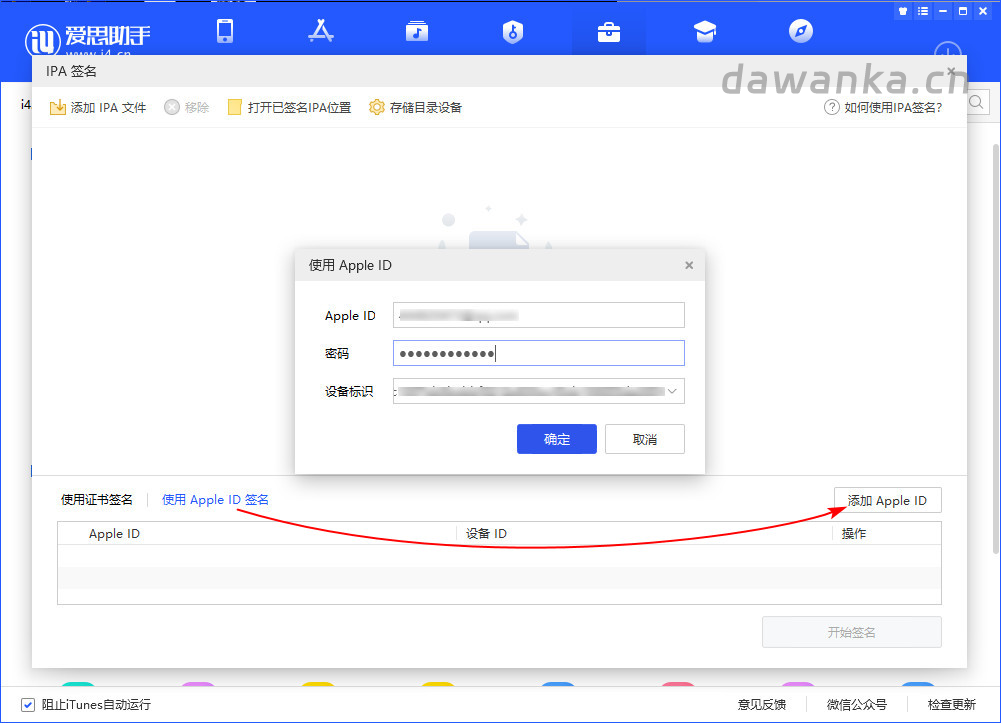Minimize the main i4 window

942,11
